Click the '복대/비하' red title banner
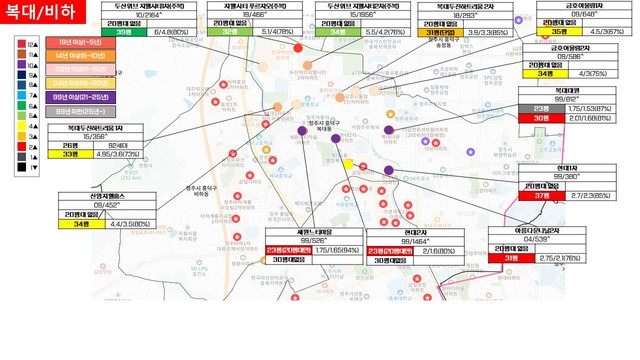This screenshot has width=640, height=360. 43,12
